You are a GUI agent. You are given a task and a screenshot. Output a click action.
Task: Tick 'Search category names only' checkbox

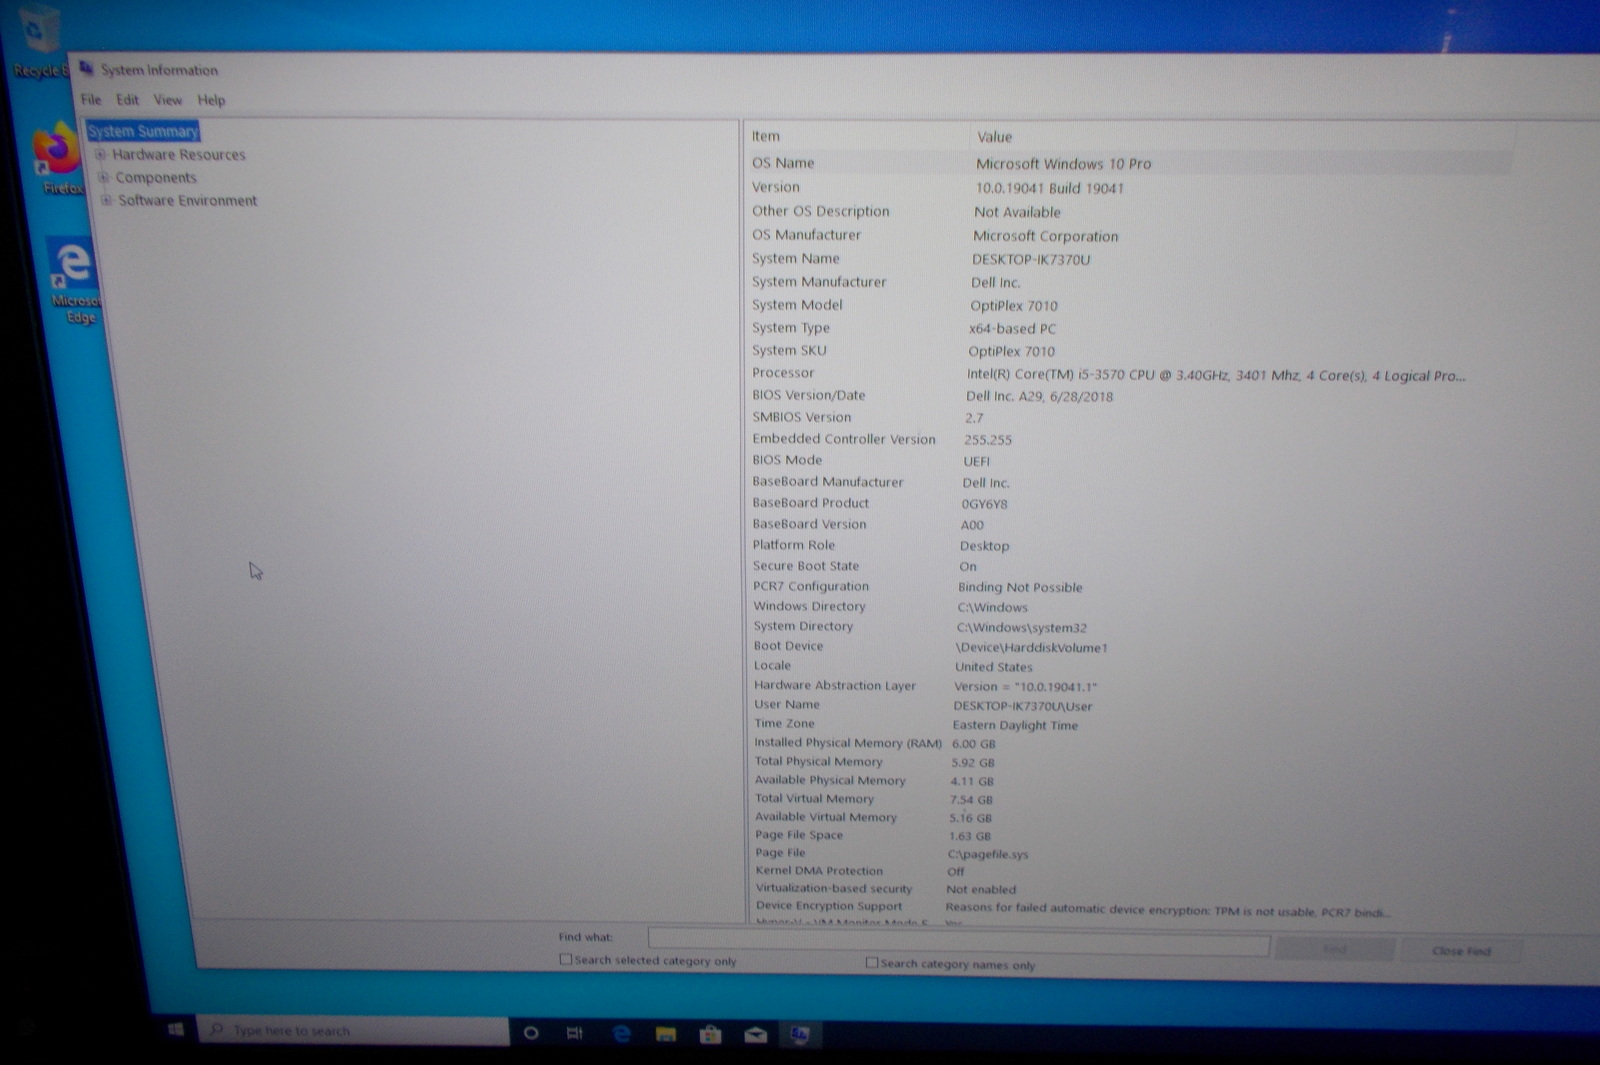click(x=872, y=962)
